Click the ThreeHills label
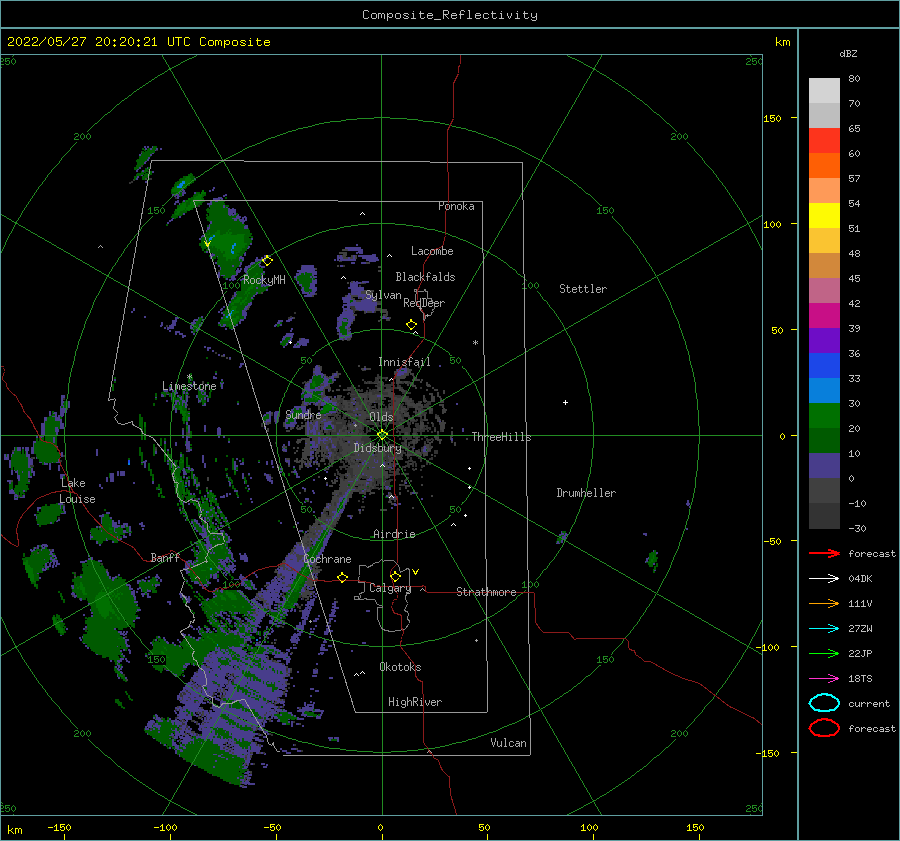 [501, 437]
